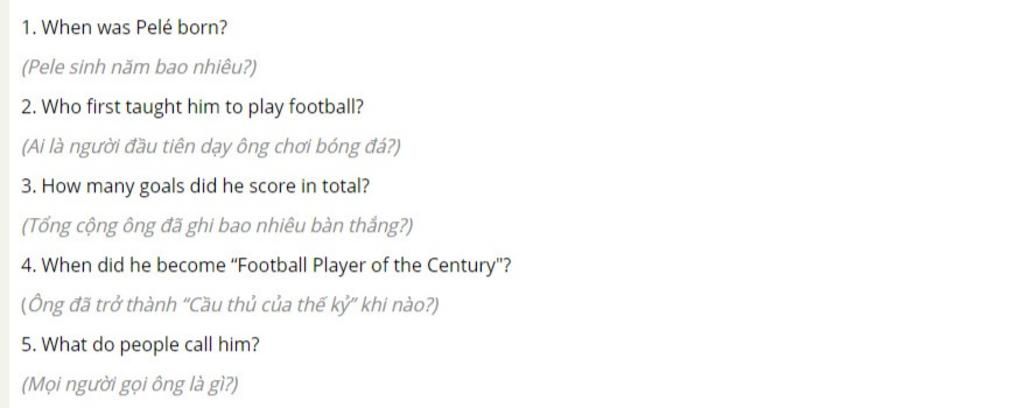Click the number '1.' at the first question
This screenshot has height=408, width=1024.
tap(29, 27)
